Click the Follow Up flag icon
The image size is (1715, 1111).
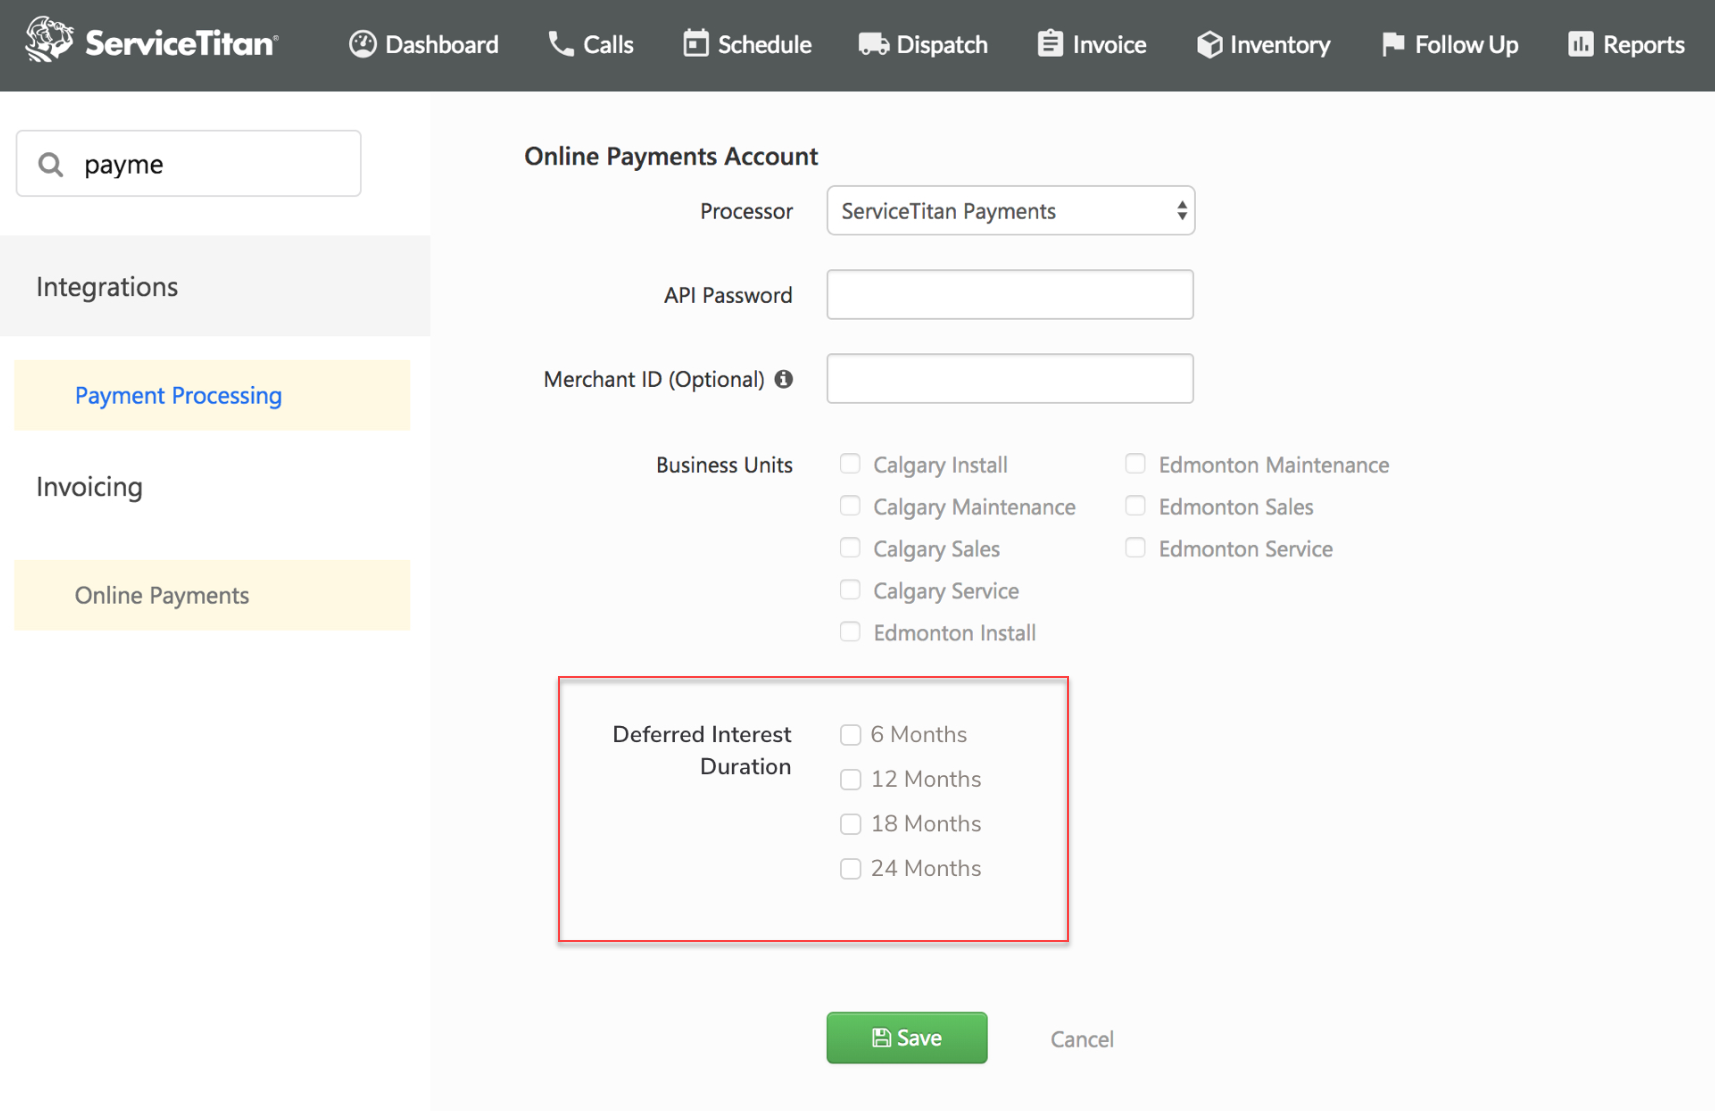coord(1392,44)
